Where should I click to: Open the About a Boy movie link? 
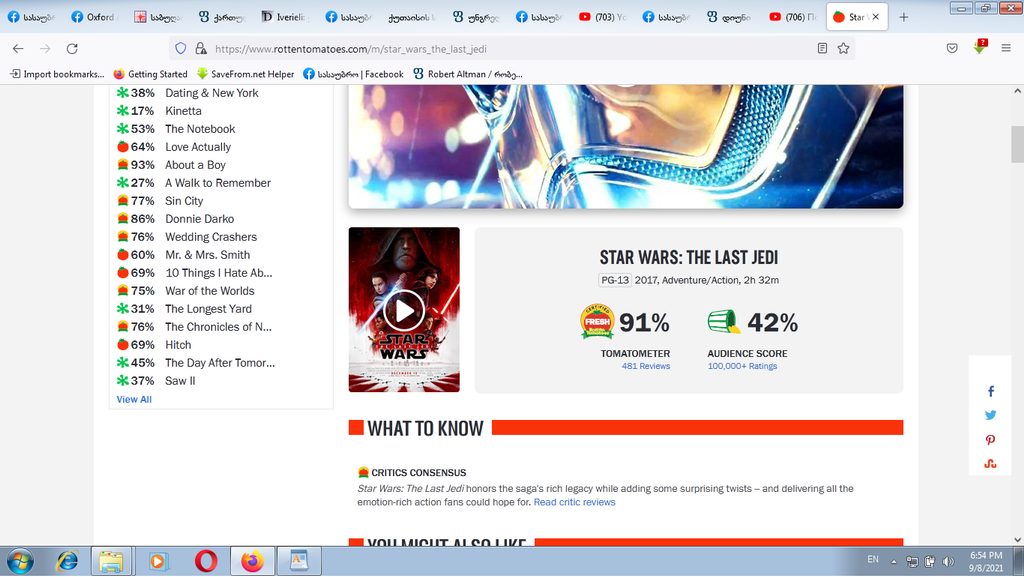(x=195, y=165)
